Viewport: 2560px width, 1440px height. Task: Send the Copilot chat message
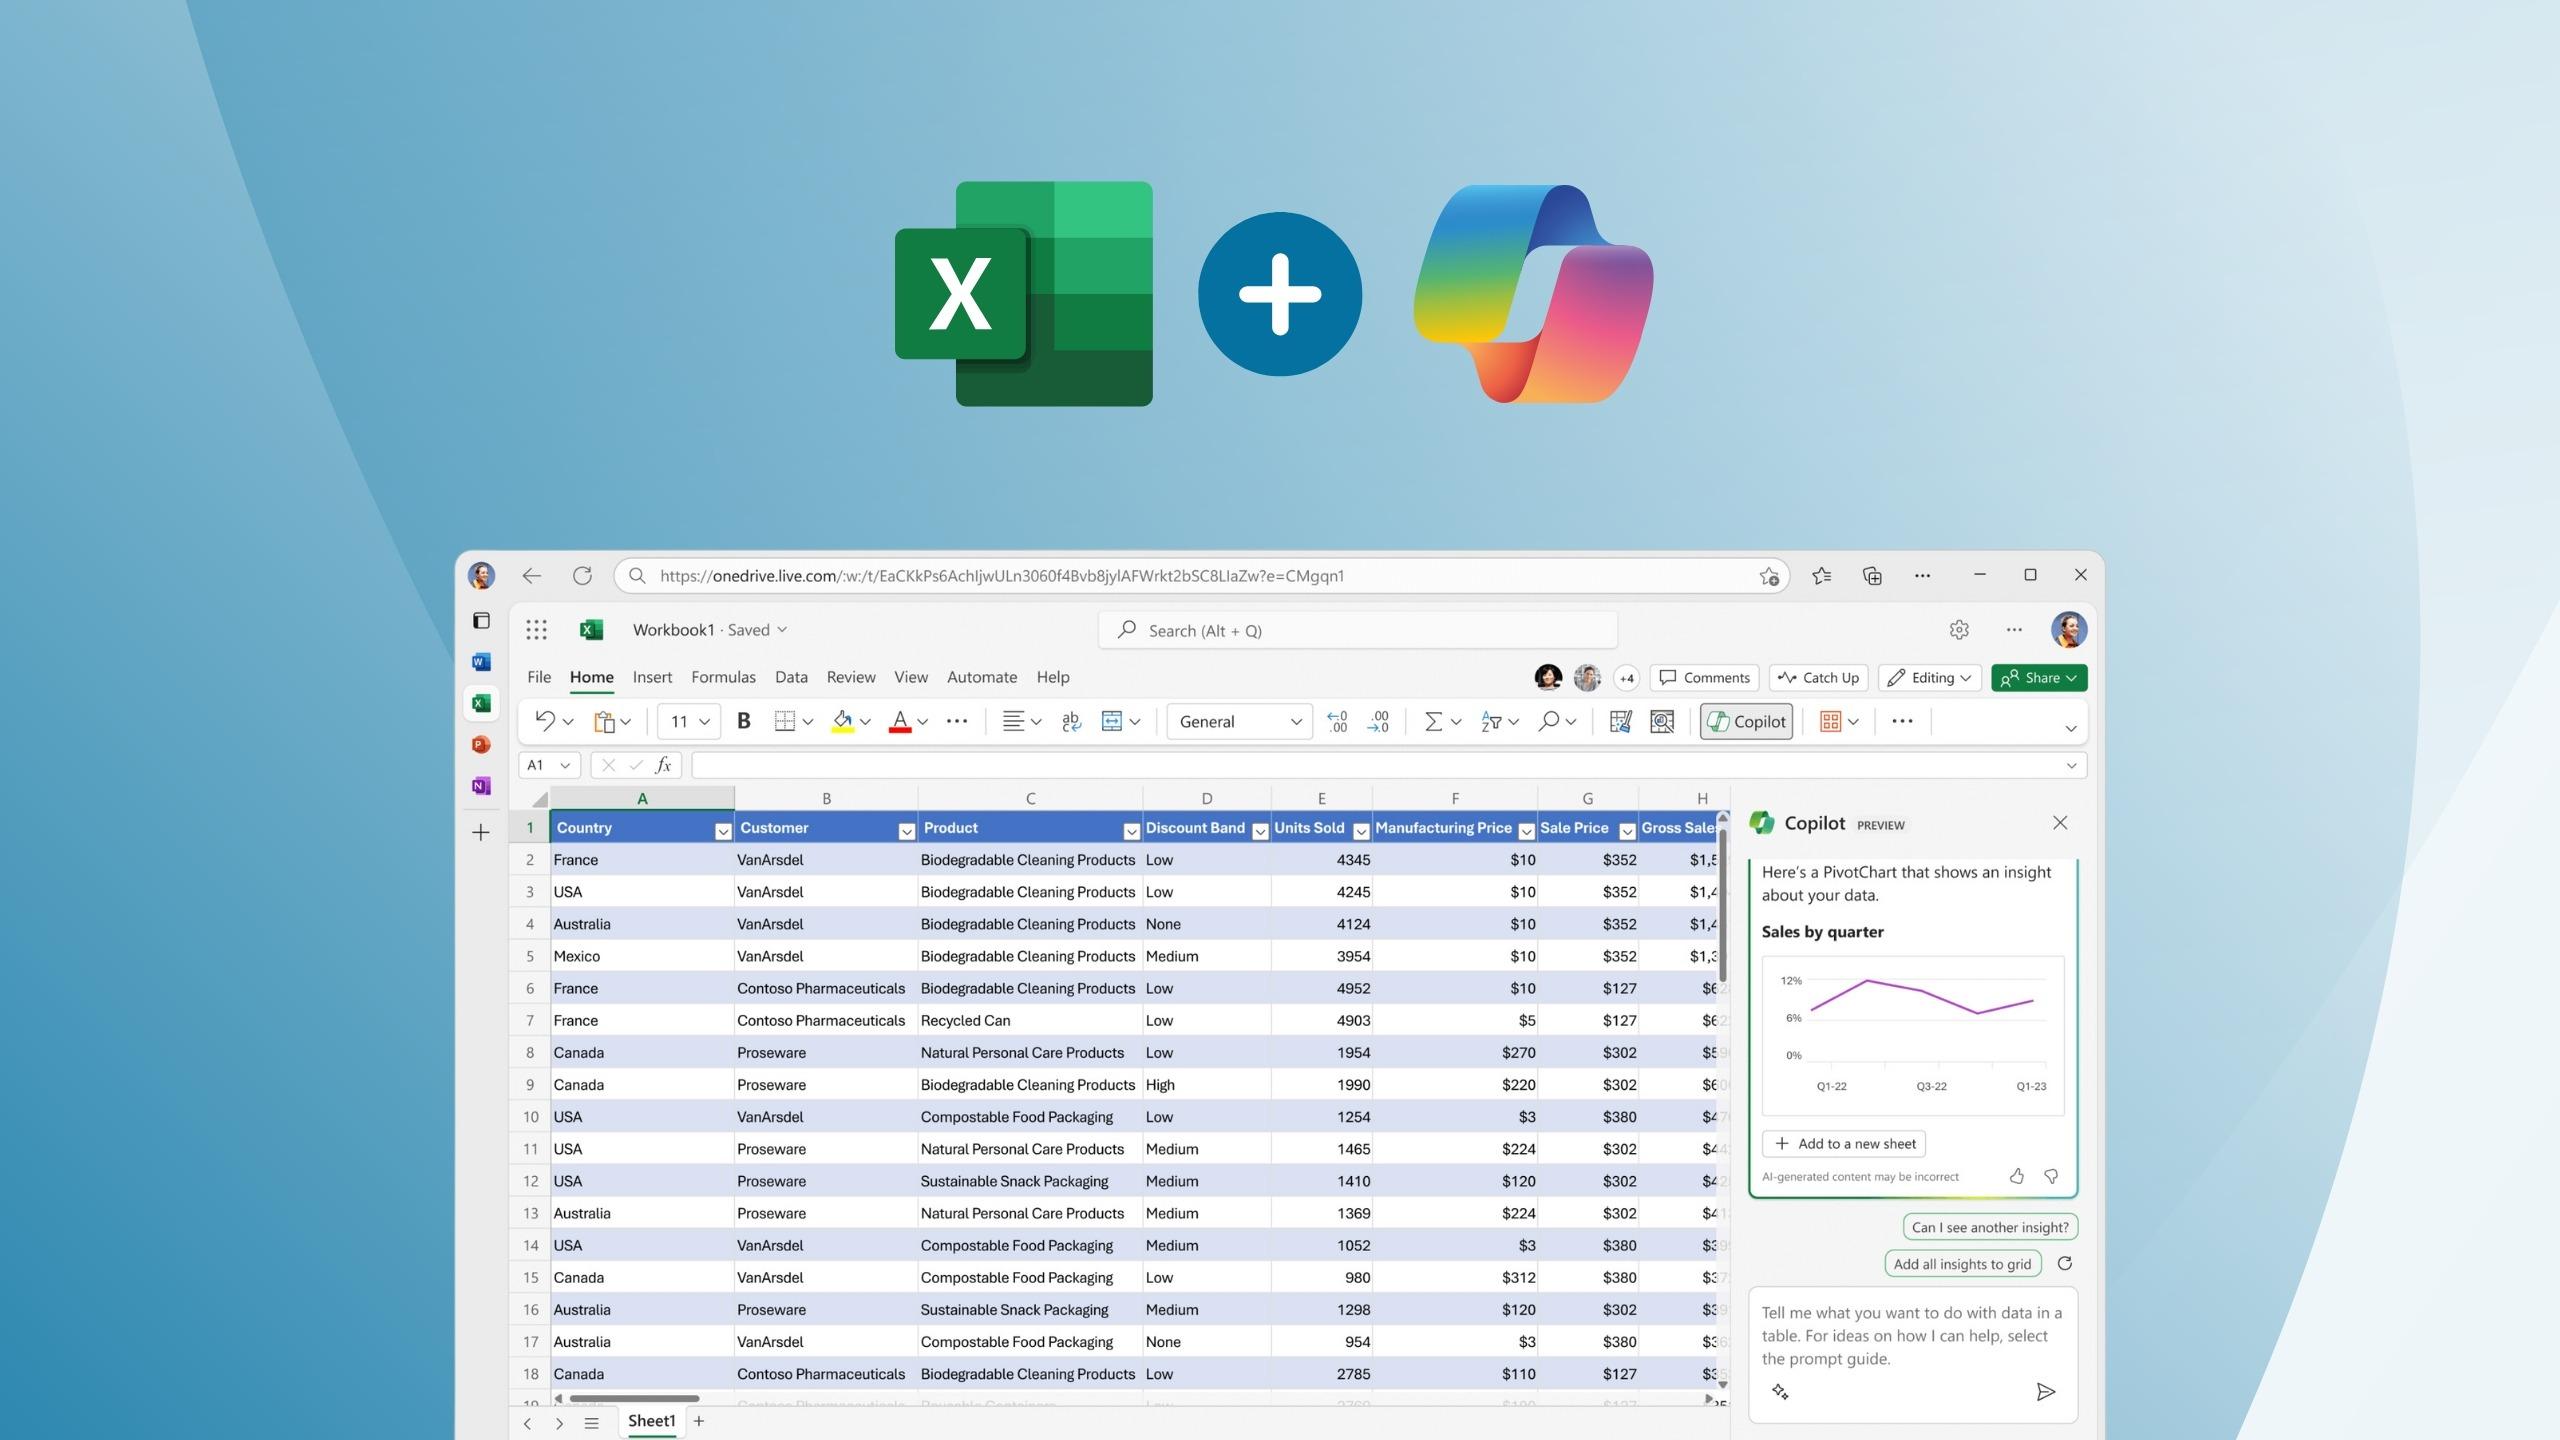click(2045, 1392)
